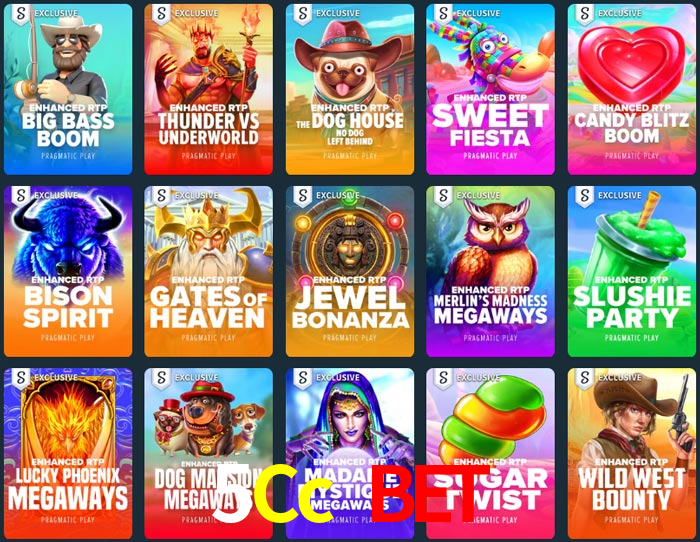Launch The Dog House game card
The width and height of the screenshot is (700, 542).
pyautogui.click(x=350, y=89)
